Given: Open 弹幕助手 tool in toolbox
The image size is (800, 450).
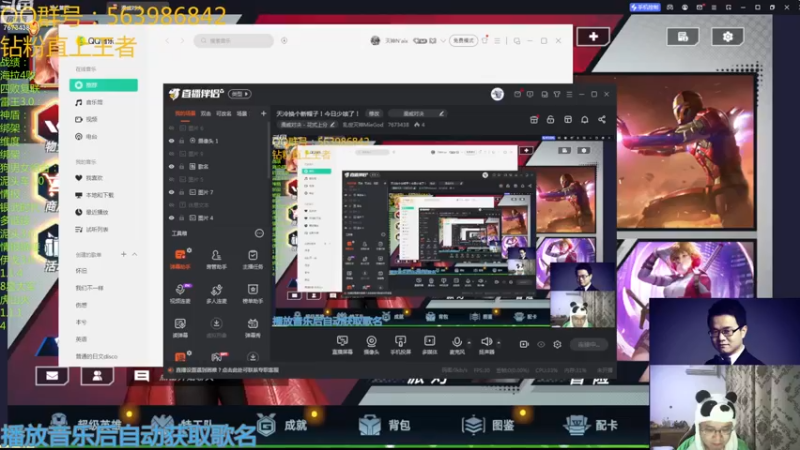Looking at the screenshot, I should (x=180, y=259).
